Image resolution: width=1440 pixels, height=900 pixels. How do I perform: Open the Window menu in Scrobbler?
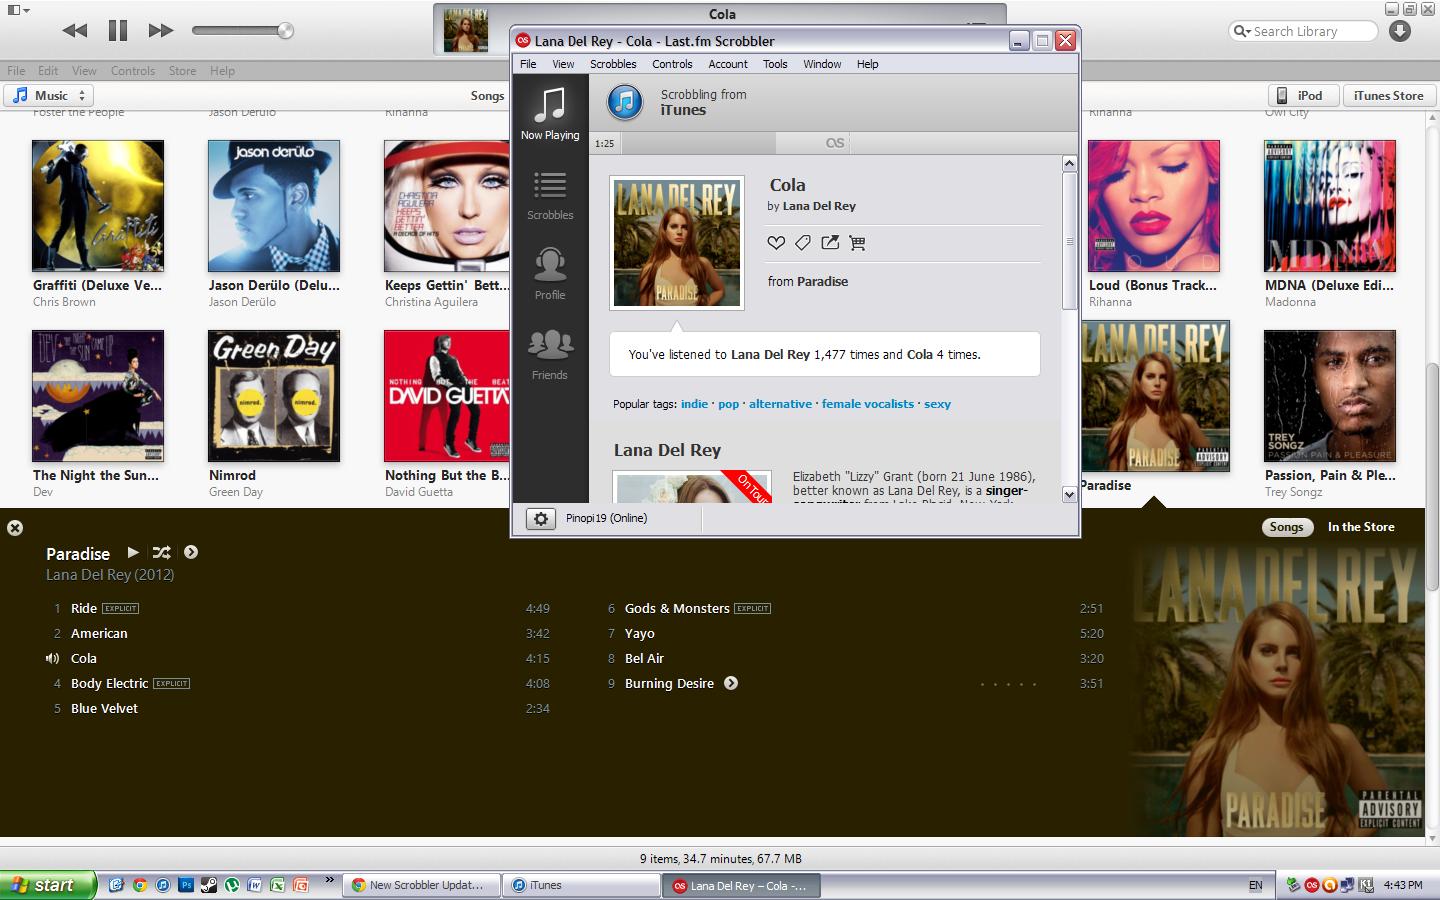(x=822, y=63)
